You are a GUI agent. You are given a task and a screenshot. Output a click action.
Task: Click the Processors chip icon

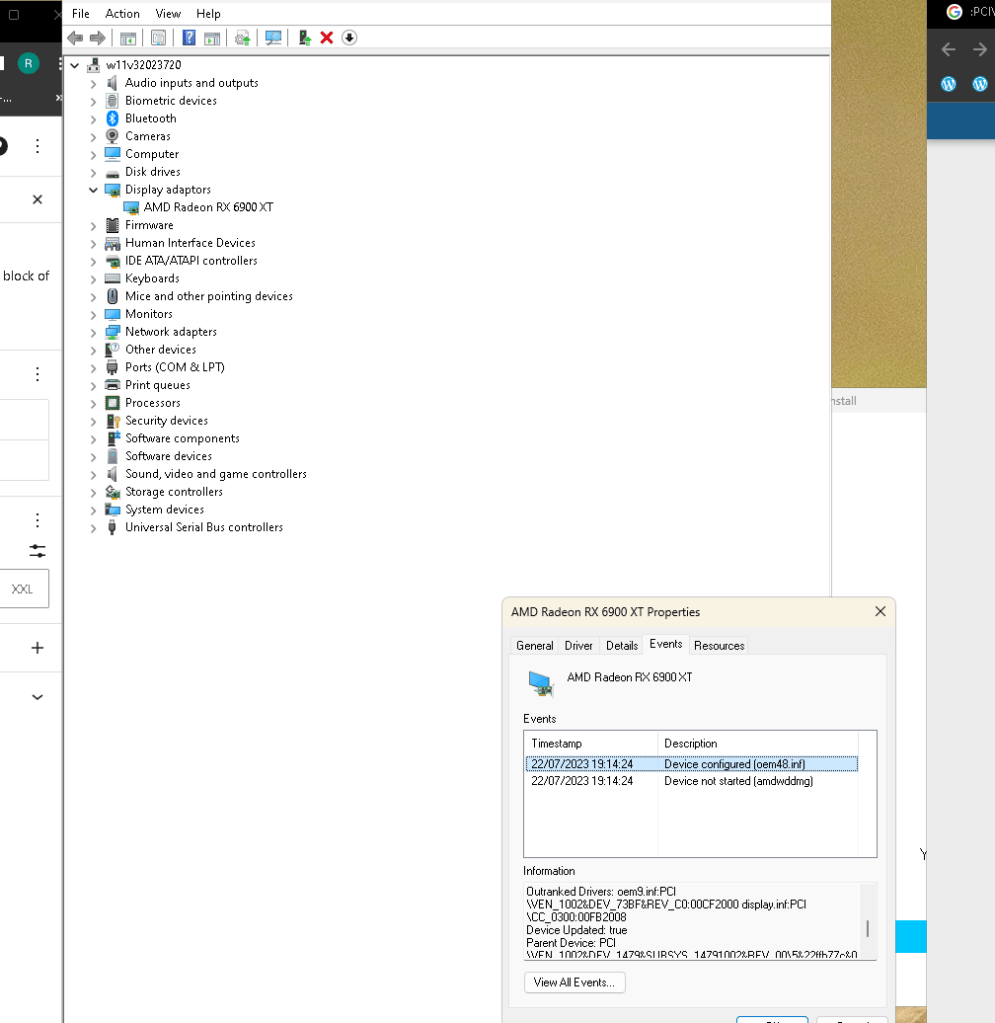[112, 403]
